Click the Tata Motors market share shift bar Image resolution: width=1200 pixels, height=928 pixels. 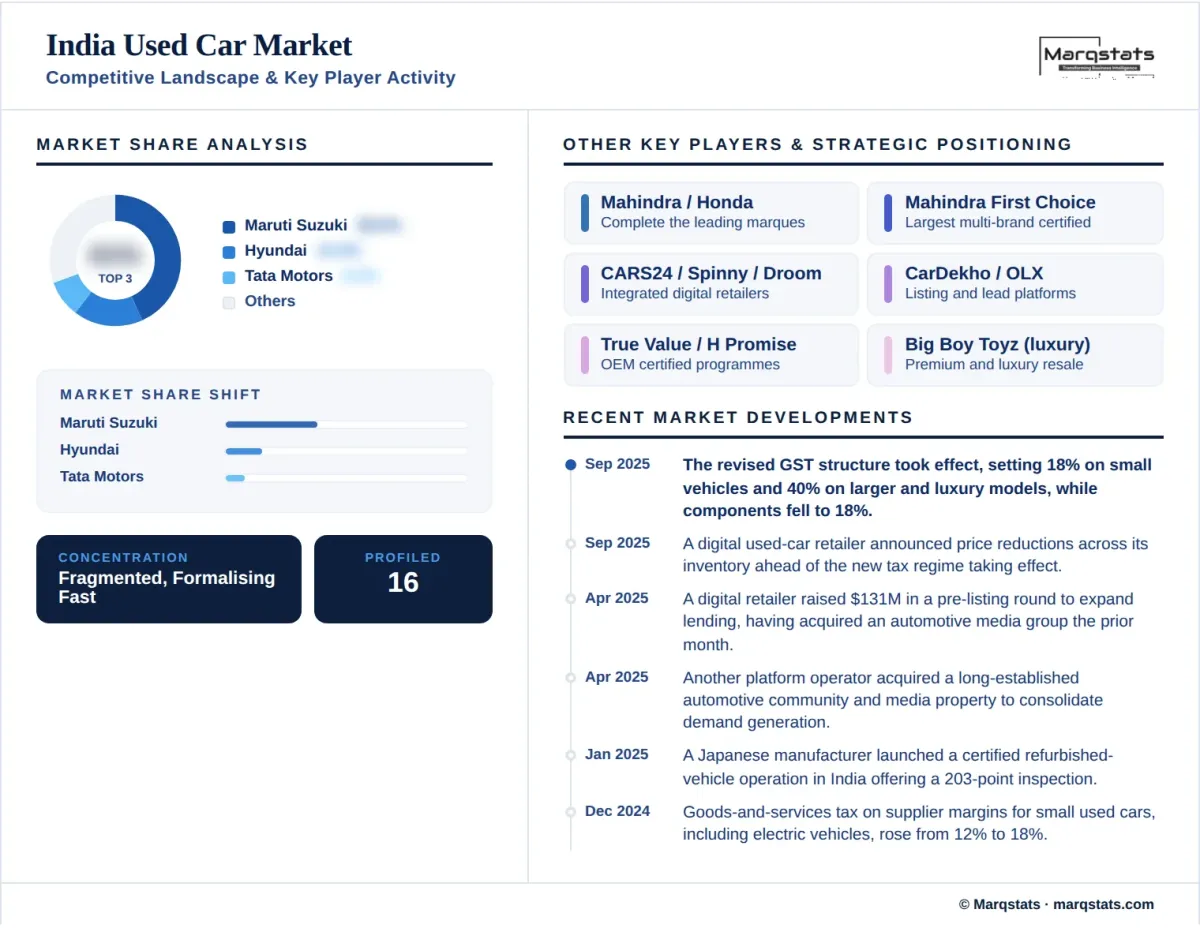[x=346, y=478]
